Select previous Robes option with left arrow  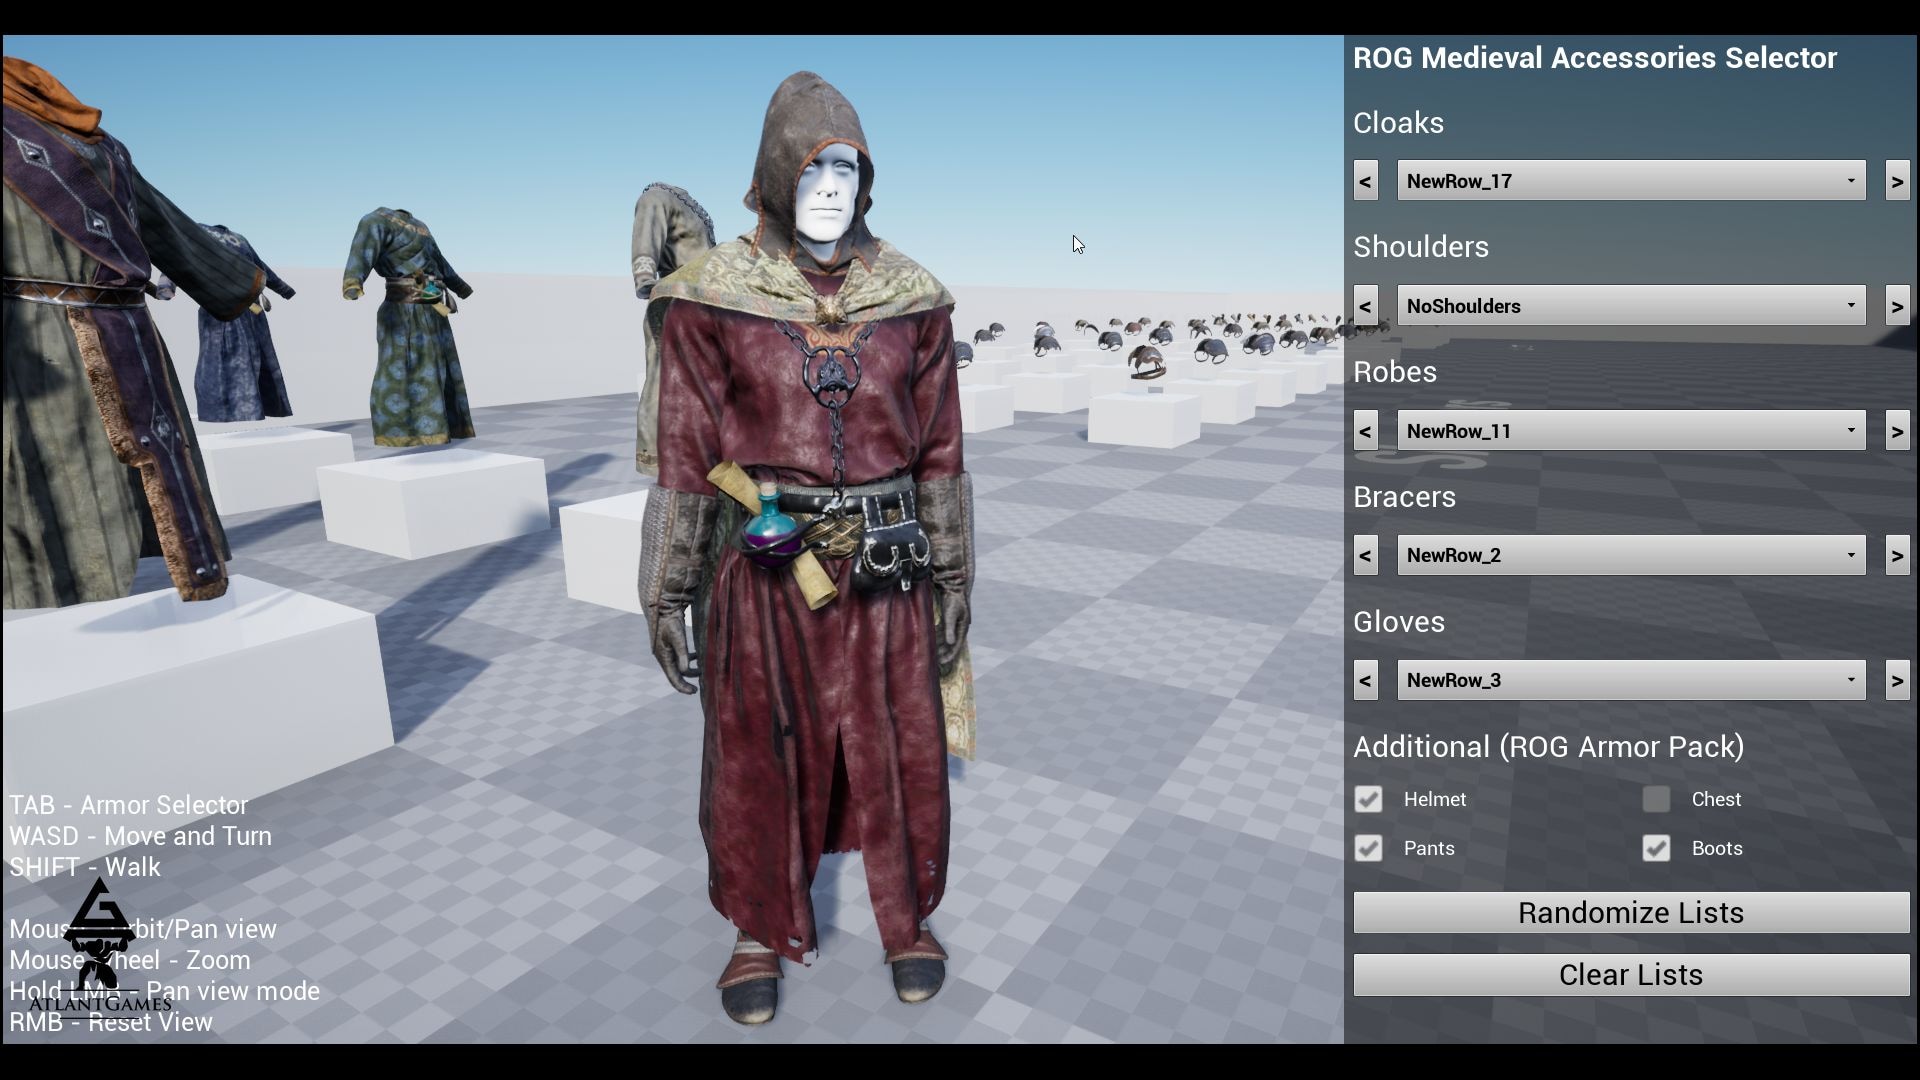(1365, 431)
